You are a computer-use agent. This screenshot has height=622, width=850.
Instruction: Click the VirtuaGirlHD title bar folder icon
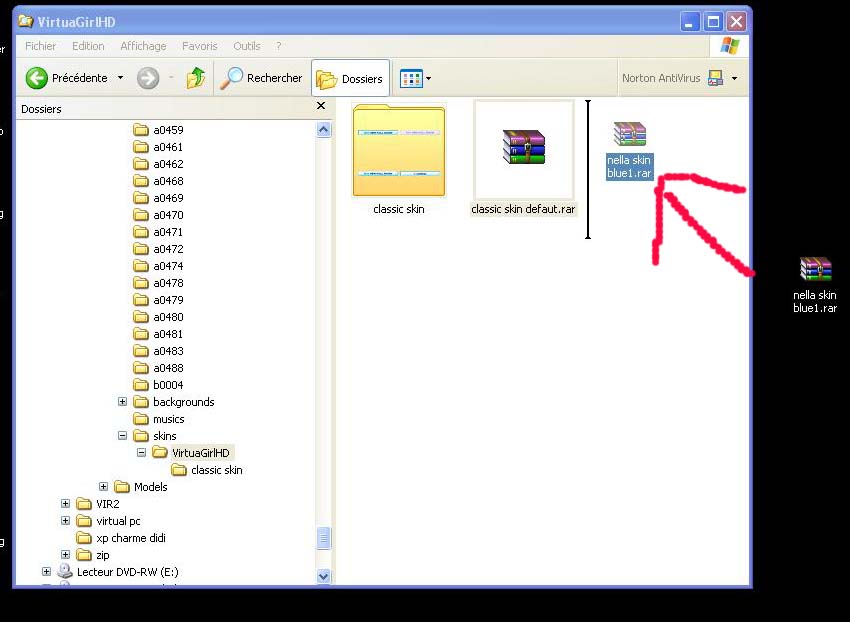pos(25,22)
